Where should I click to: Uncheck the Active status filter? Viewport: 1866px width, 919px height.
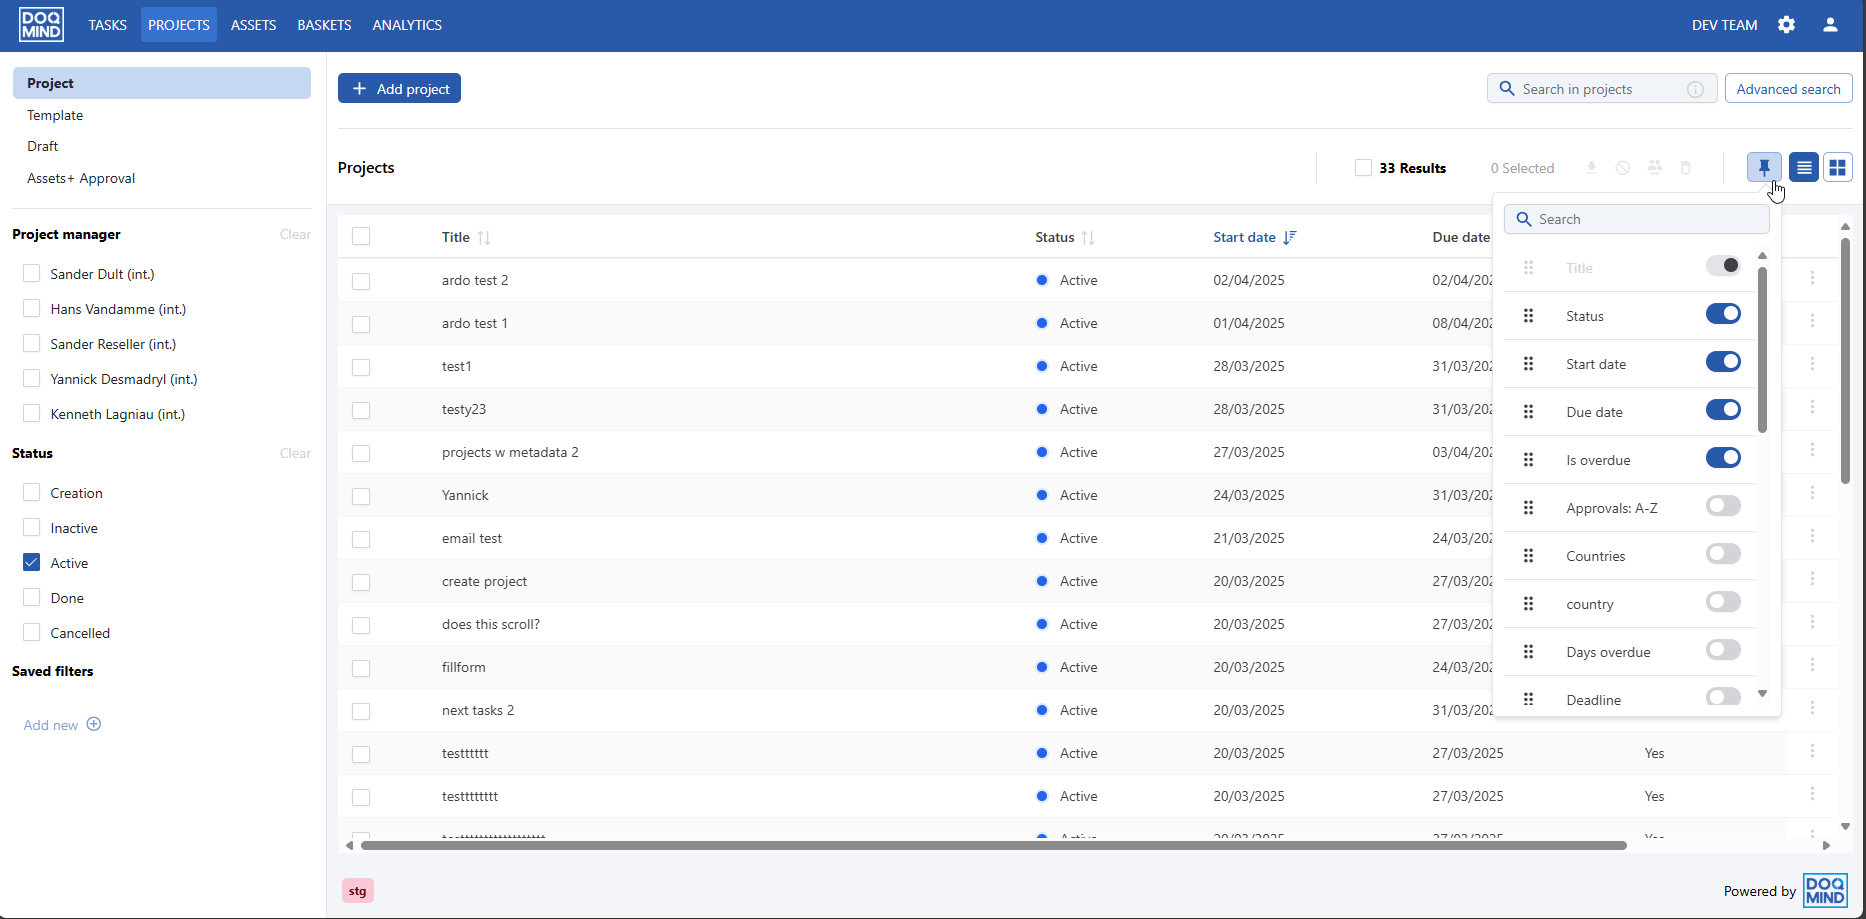point(32,562)
